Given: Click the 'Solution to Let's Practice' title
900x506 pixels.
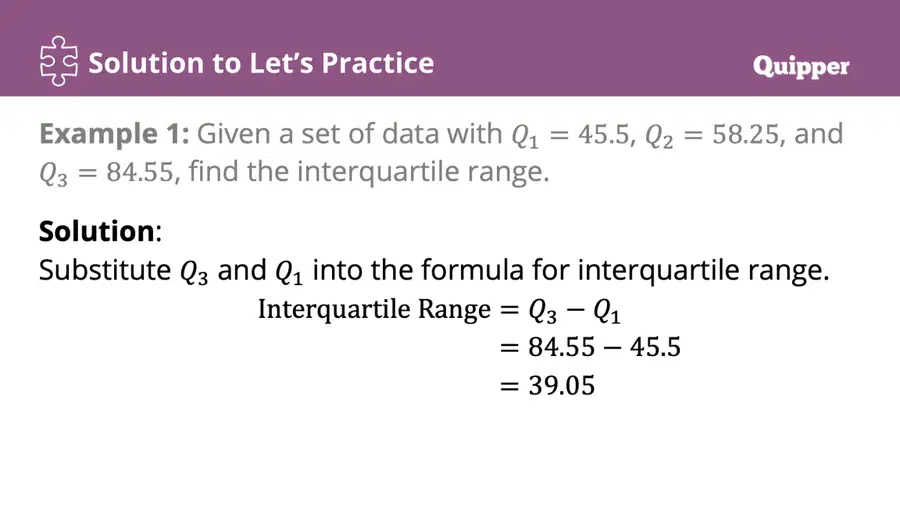Looking at the screenshot, I should click(x=261, y=63).
